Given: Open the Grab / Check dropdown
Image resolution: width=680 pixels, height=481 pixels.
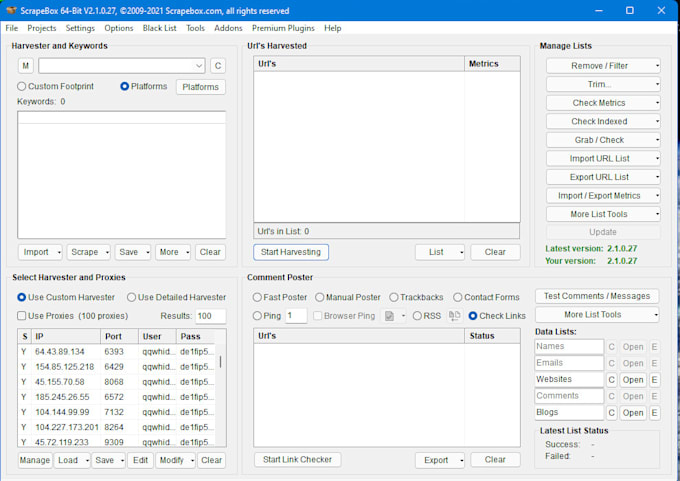Looking at the screenshot, I should (x=657, y=140).
